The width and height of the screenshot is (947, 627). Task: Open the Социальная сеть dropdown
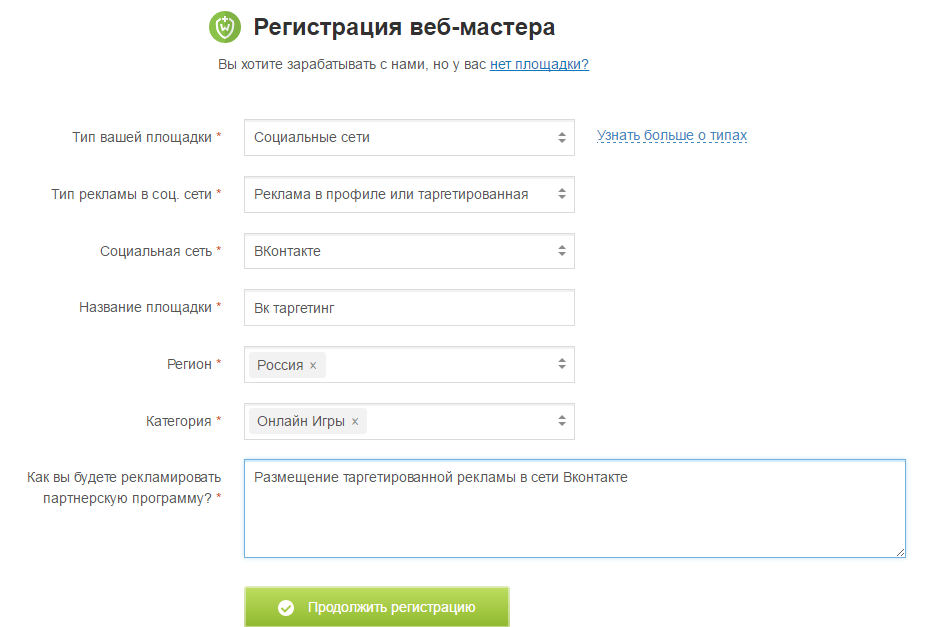[409, 251]
